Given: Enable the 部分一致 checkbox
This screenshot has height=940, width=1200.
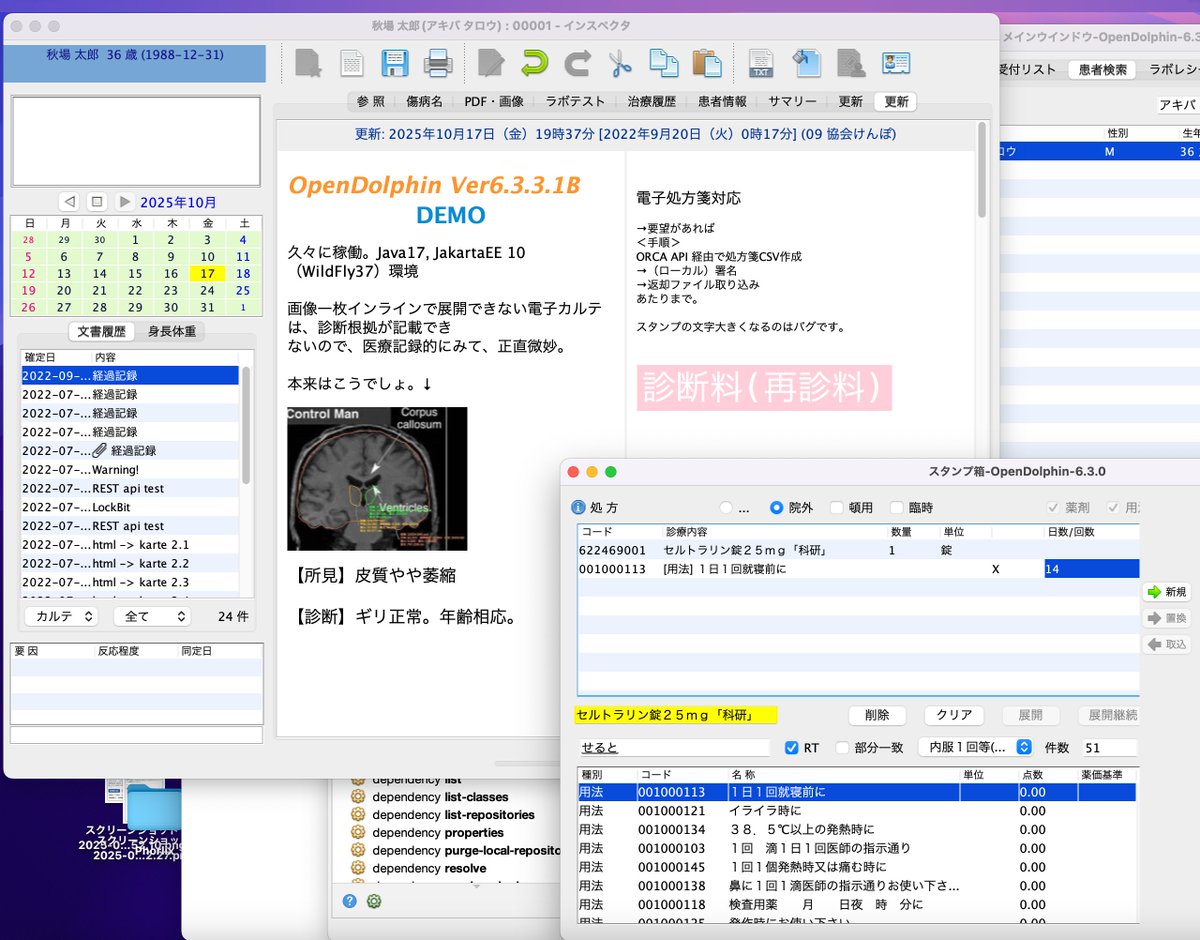Looking at the screenshot, I should (842, 748).
